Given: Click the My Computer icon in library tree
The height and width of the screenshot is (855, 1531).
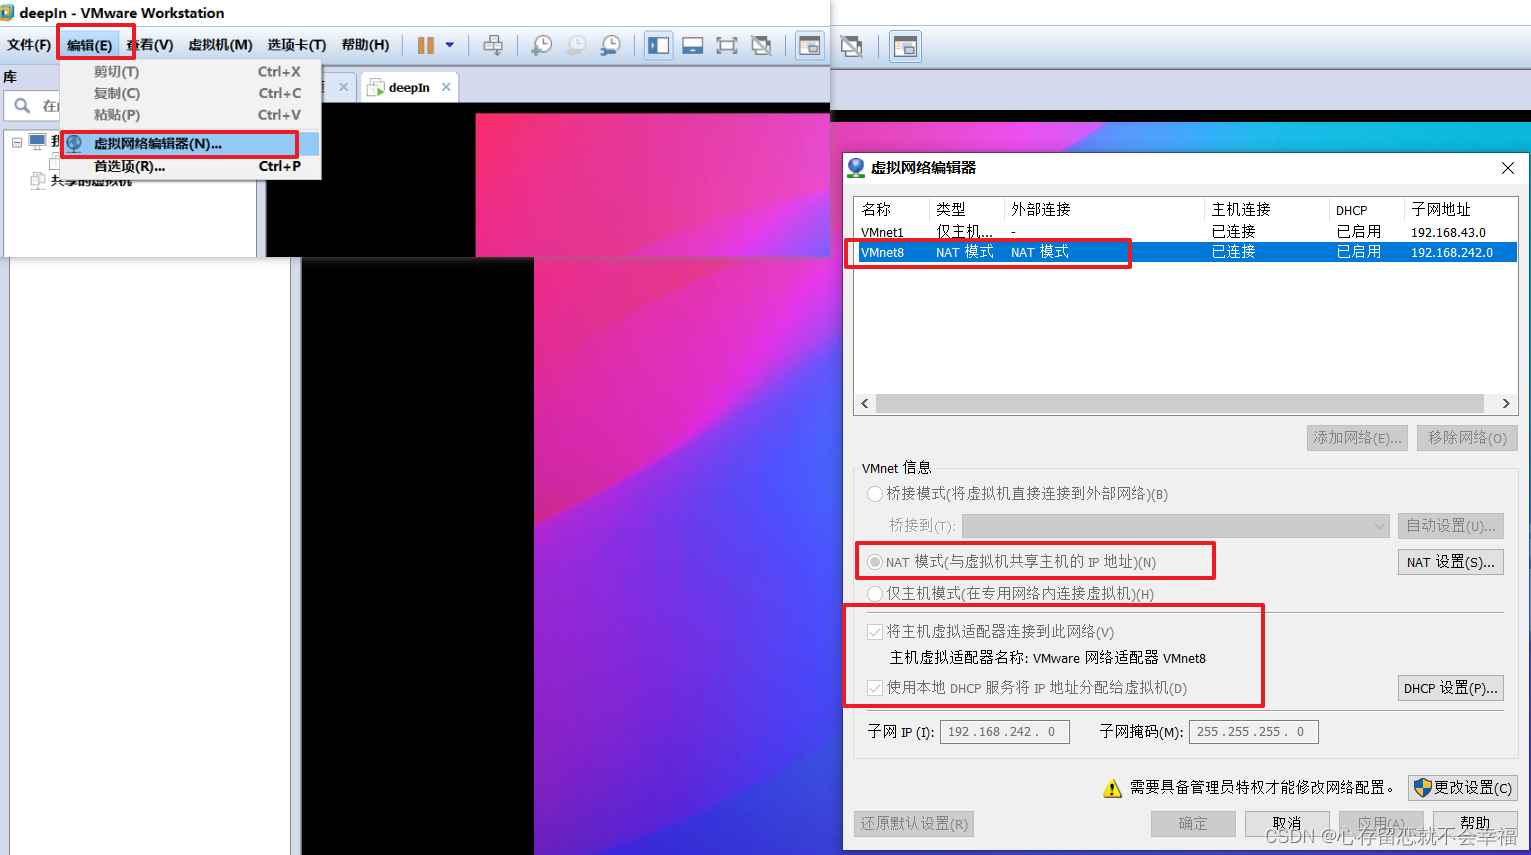Looking at the screenshot, I should point(38,141).
